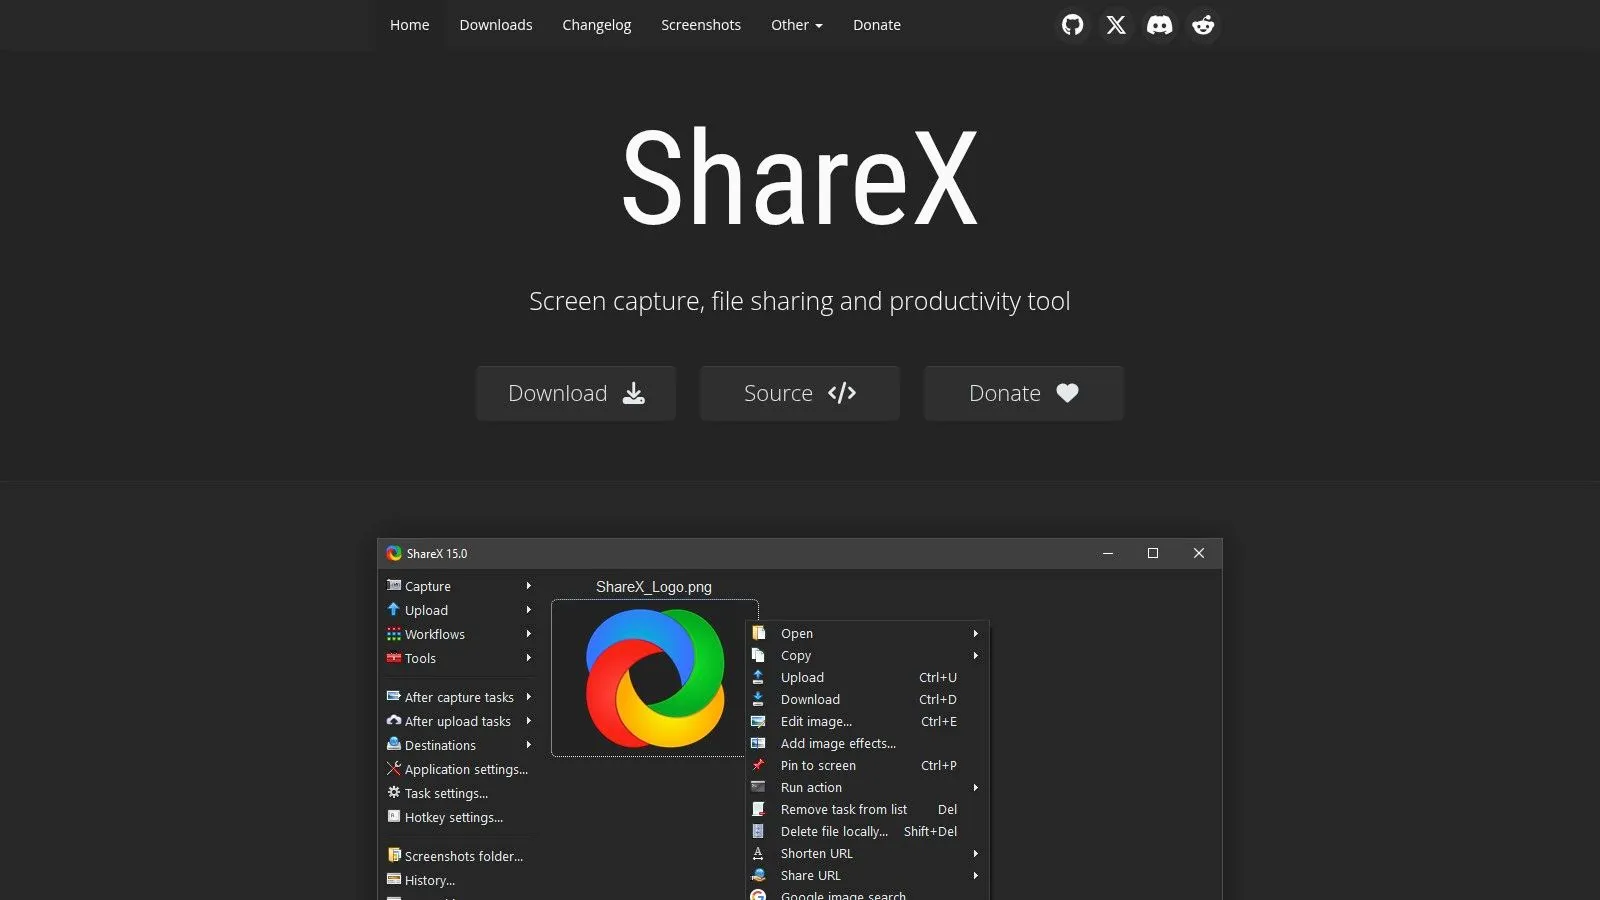Expand the Destinations submenu
Screen dimensions: 1600x900
[x=528, y=745]
